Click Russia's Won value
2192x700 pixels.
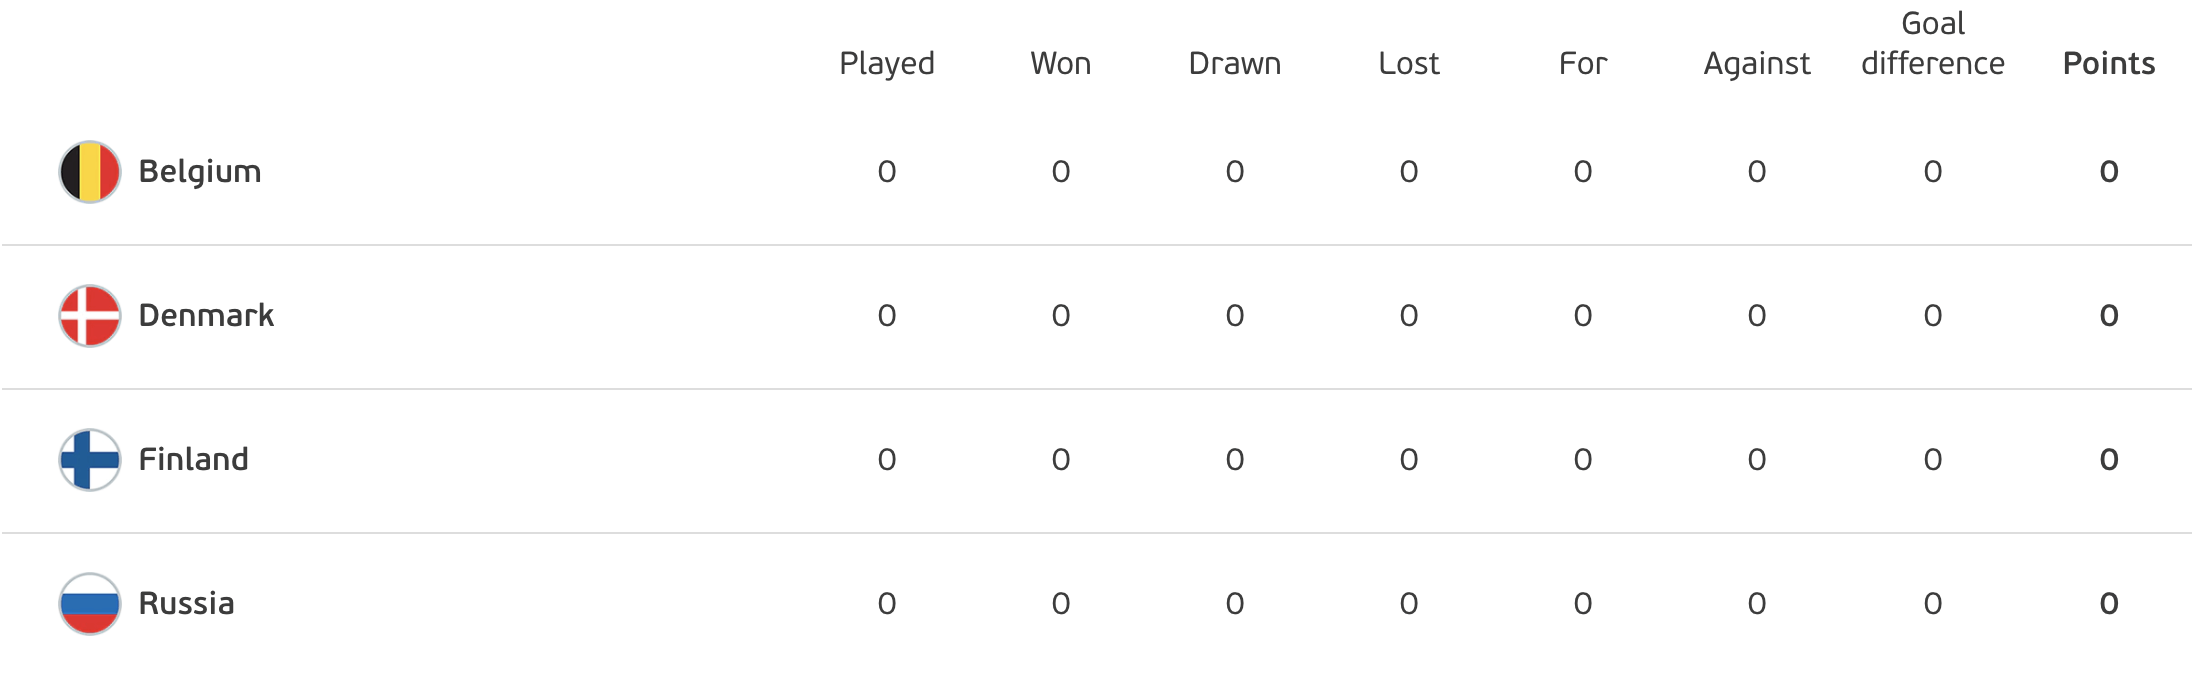tap(1061, 604)
